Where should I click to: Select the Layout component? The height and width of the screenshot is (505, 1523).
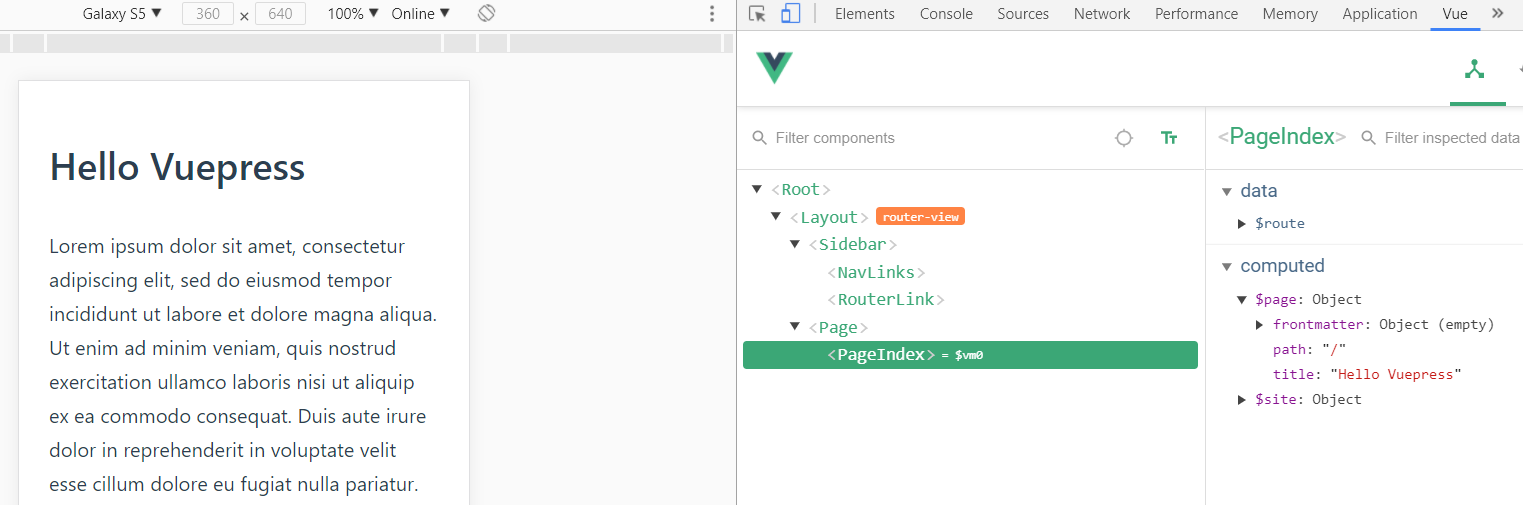coord(829,217)
